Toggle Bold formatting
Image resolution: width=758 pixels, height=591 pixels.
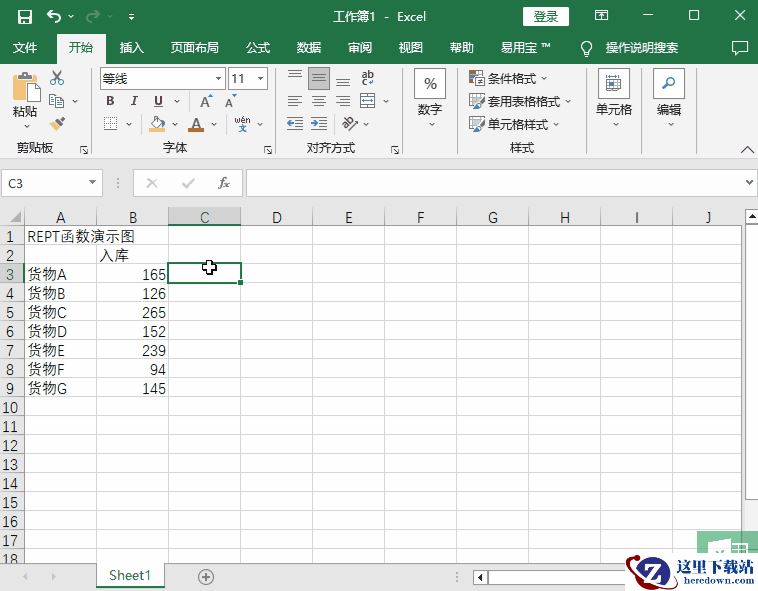coord(110,101)
